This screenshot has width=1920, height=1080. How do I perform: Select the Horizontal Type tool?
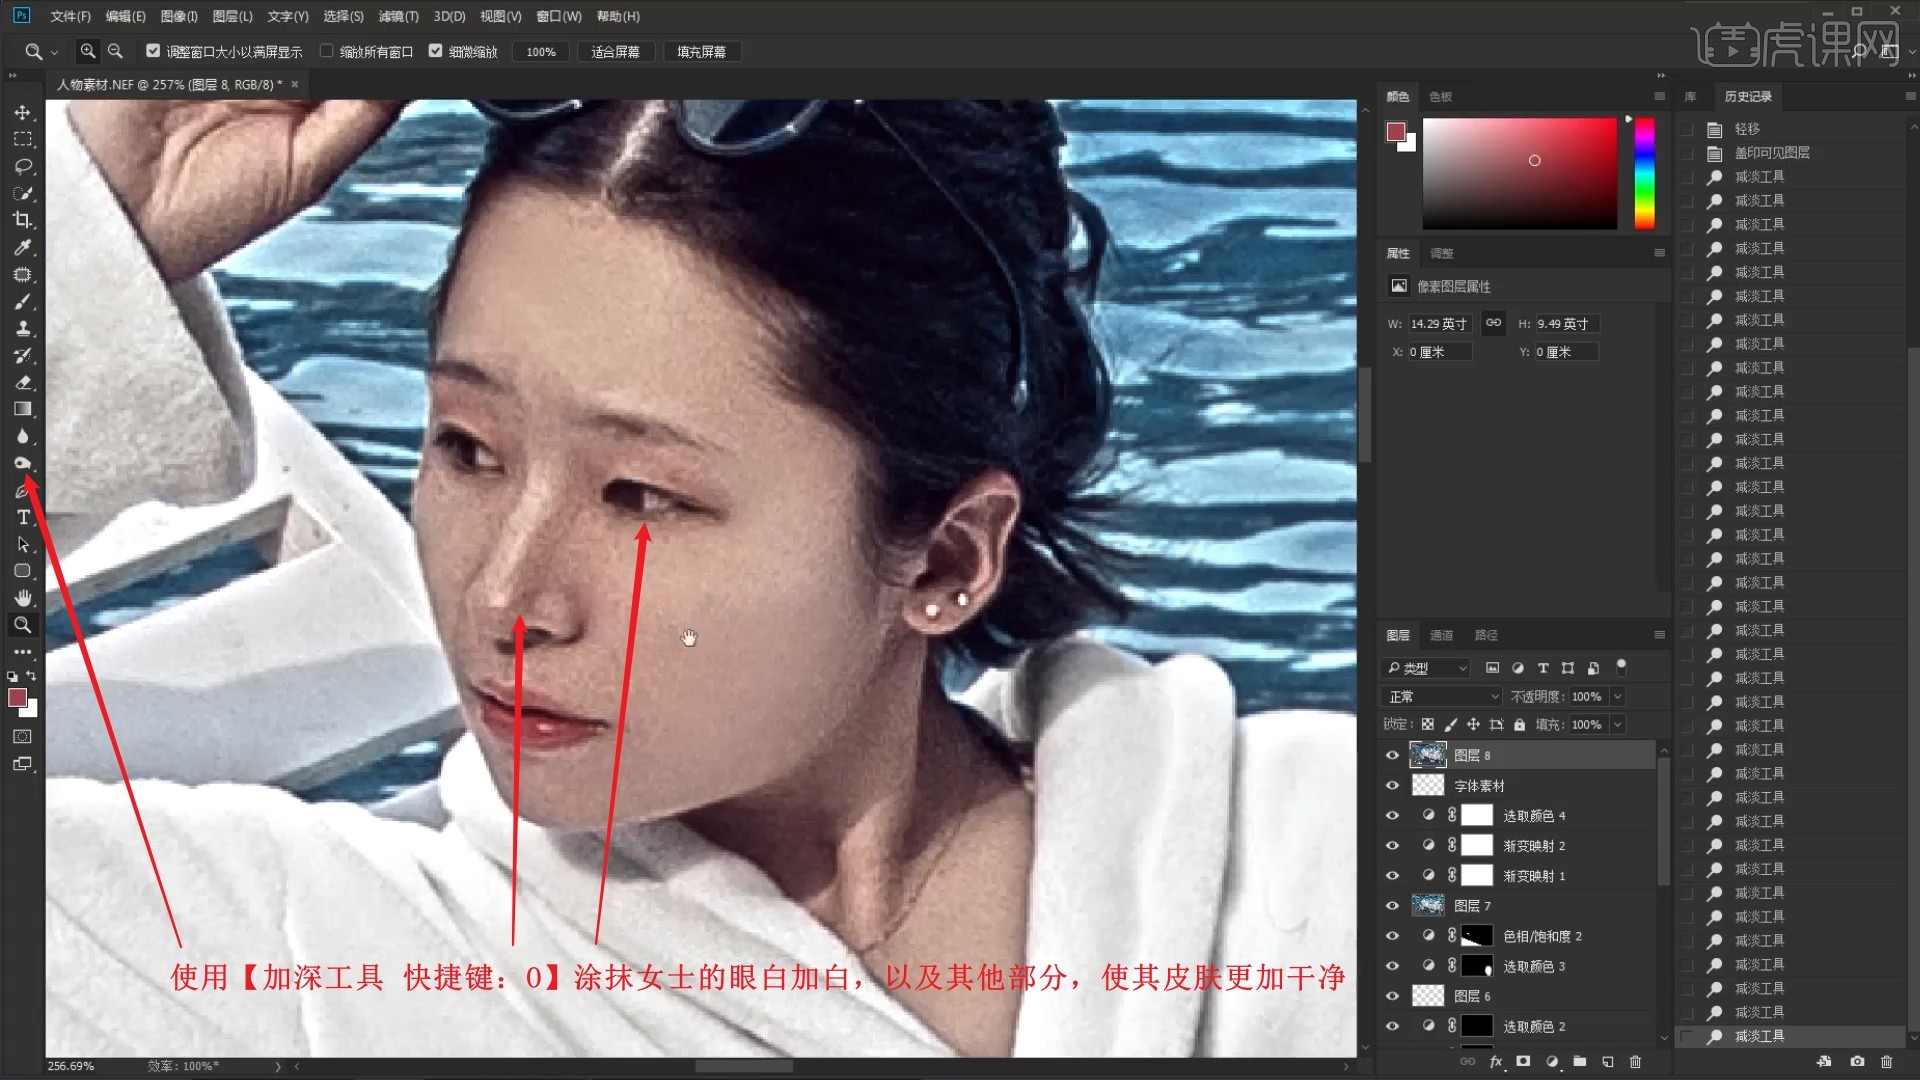click(x=22, y=517)
